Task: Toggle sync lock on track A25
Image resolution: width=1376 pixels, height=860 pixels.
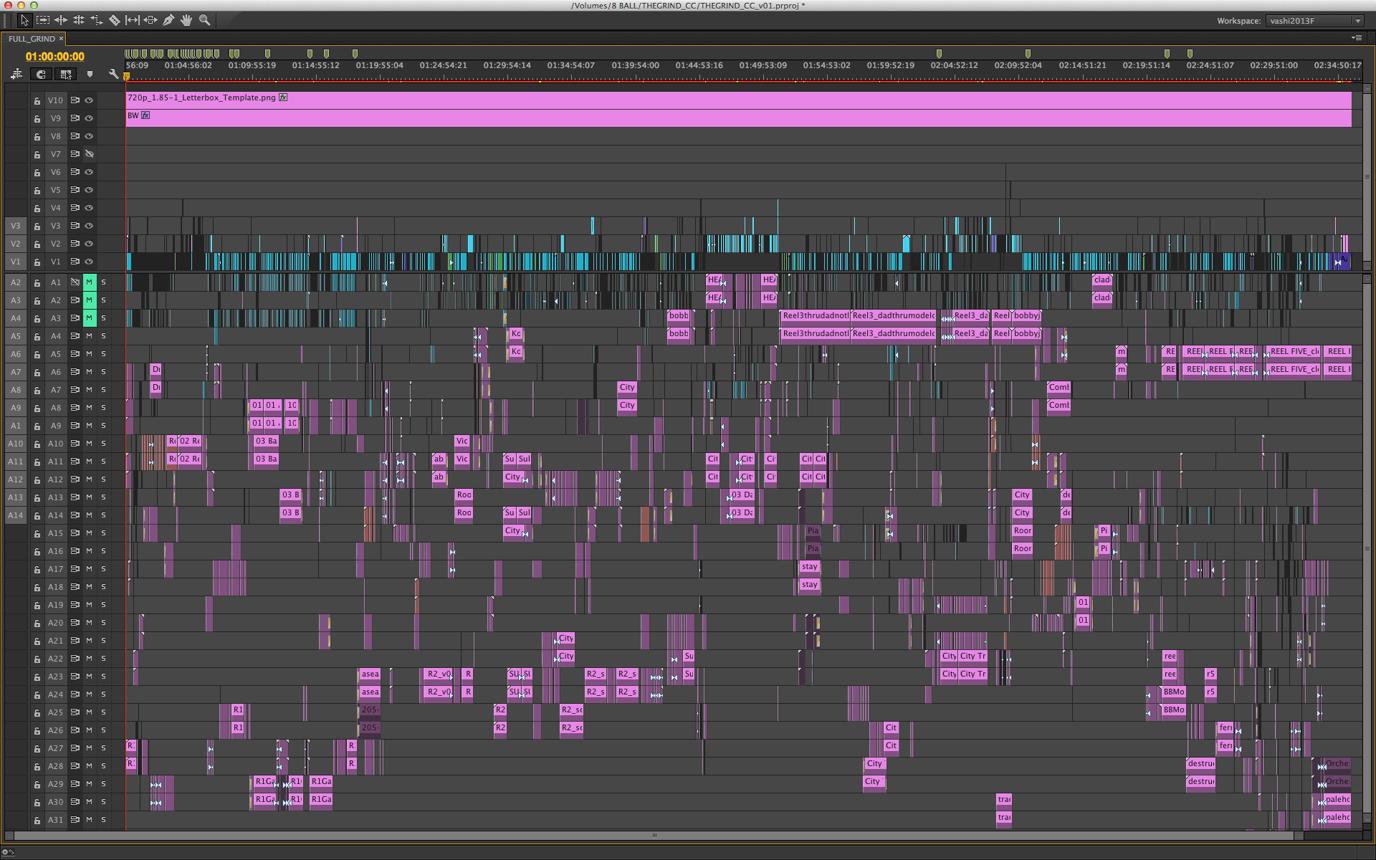Action: [74, 712]
